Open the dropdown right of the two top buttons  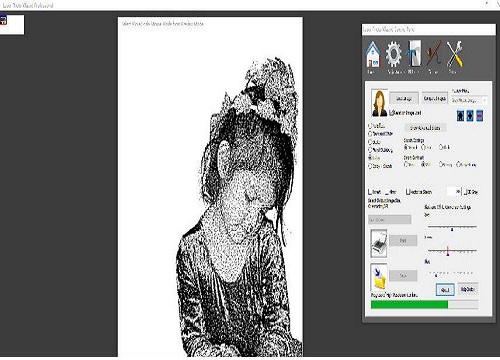tap(469, 100)
